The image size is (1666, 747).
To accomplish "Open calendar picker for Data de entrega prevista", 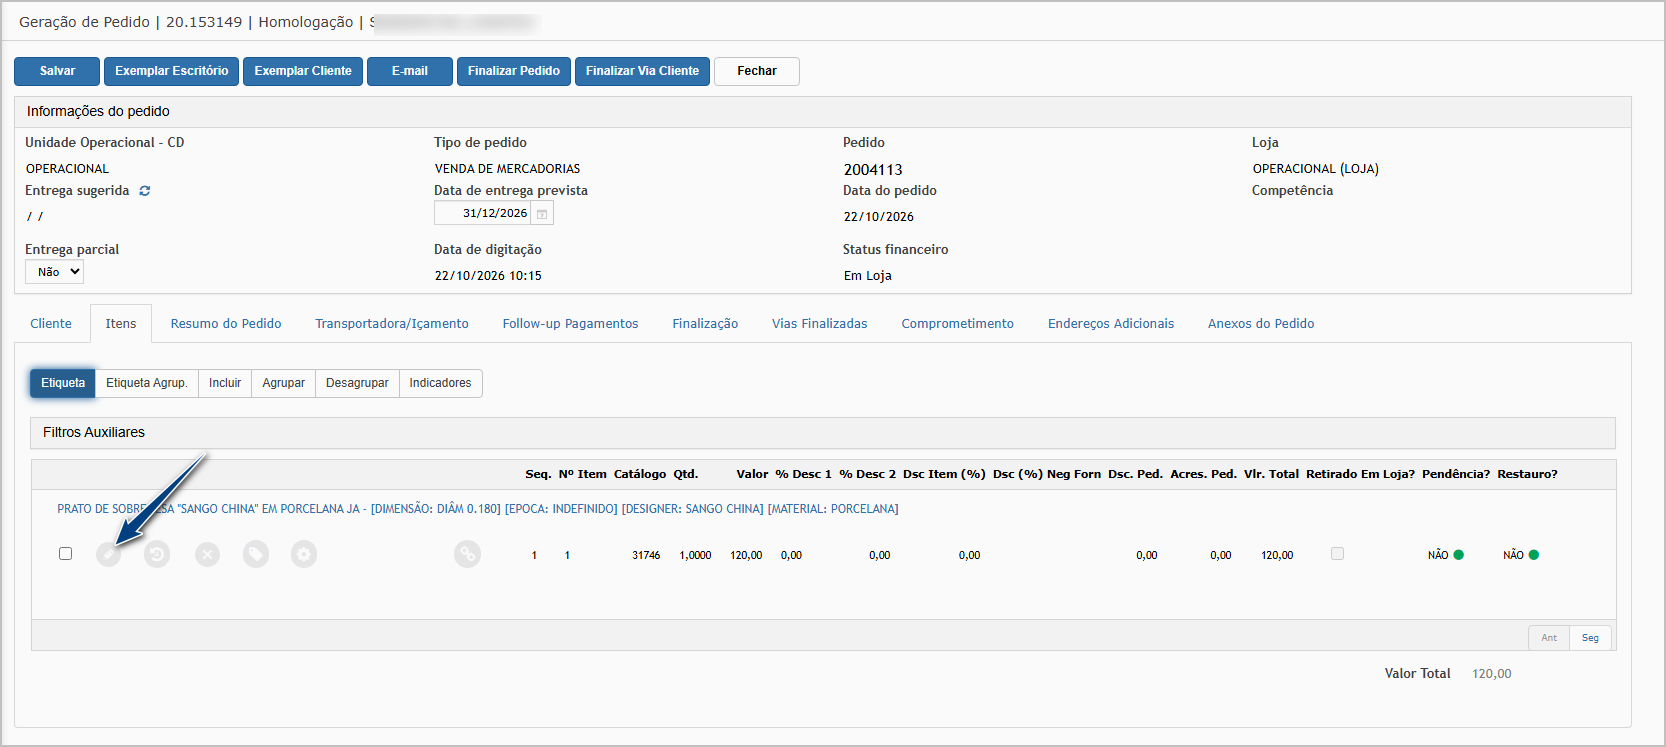I will click(x=542, y=214).
